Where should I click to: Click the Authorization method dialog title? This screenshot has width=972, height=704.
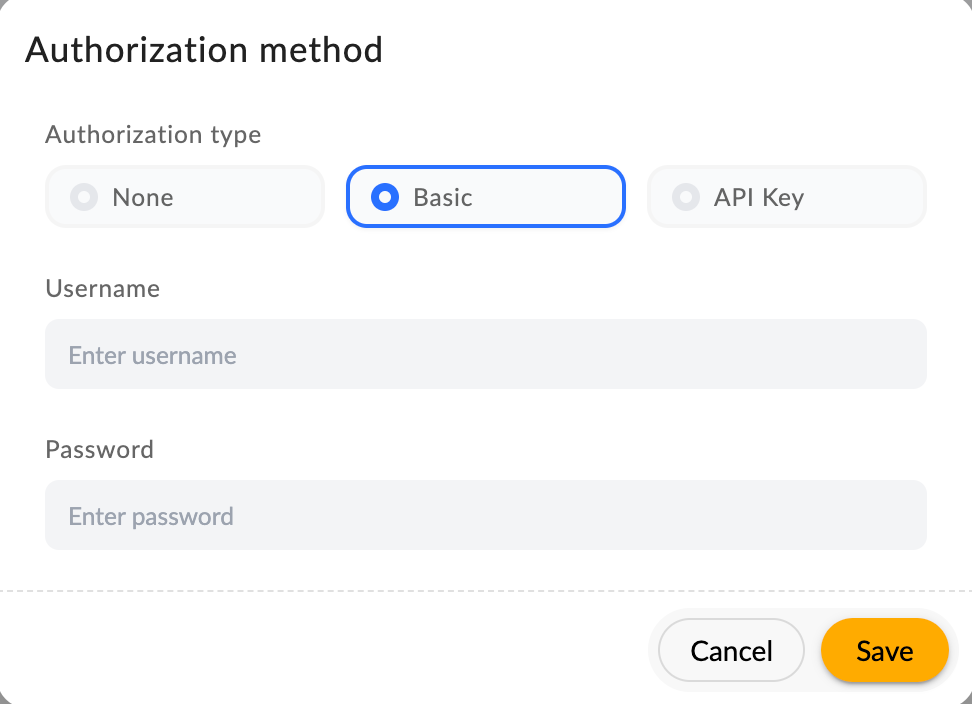[x=205, y=49]
